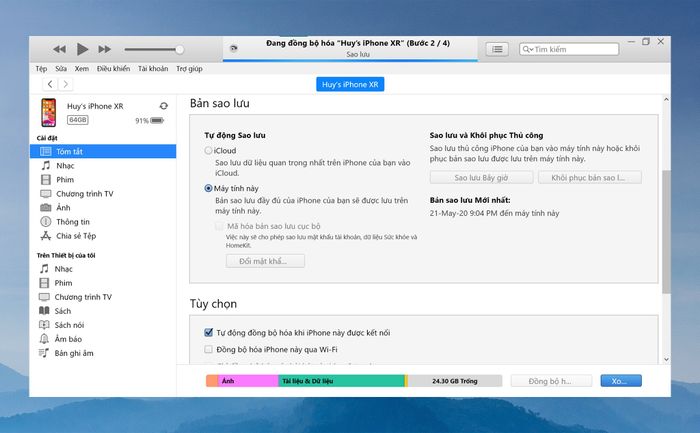Click the green Tài liệu & Dữ liệu segment

click(342, 381)
